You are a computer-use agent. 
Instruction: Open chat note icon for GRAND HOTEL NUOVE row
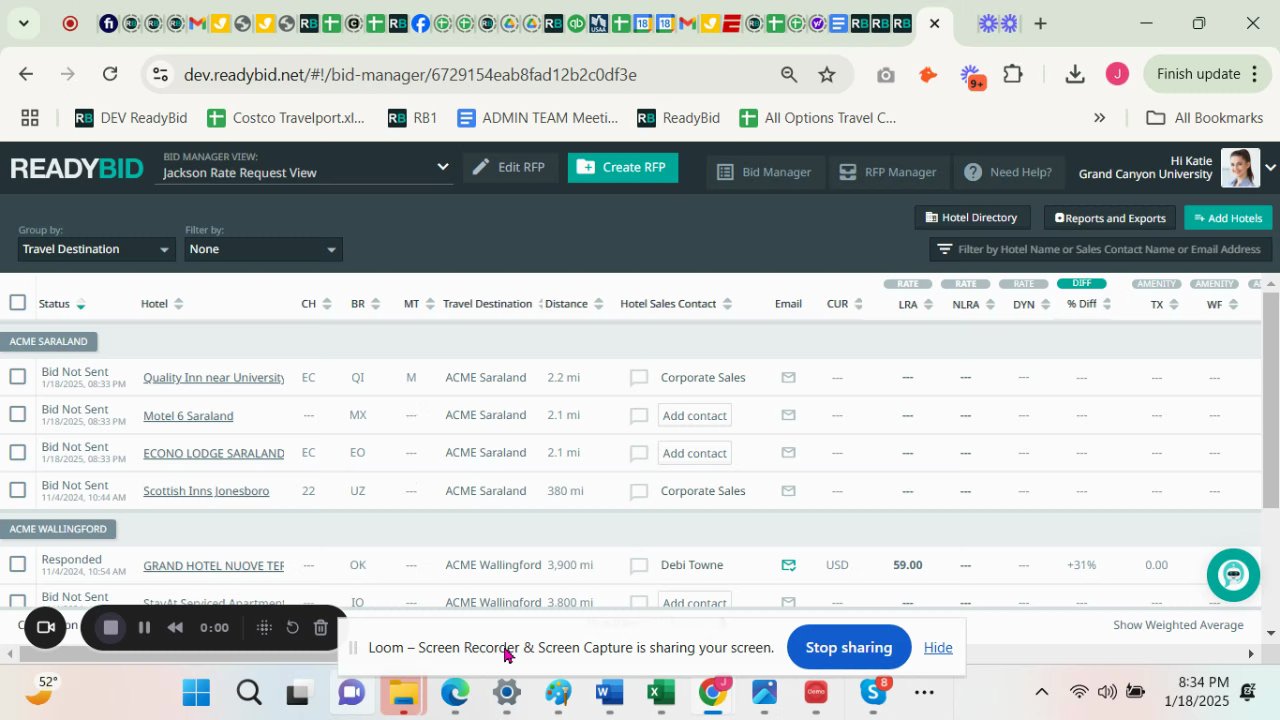tap(639, 566)
